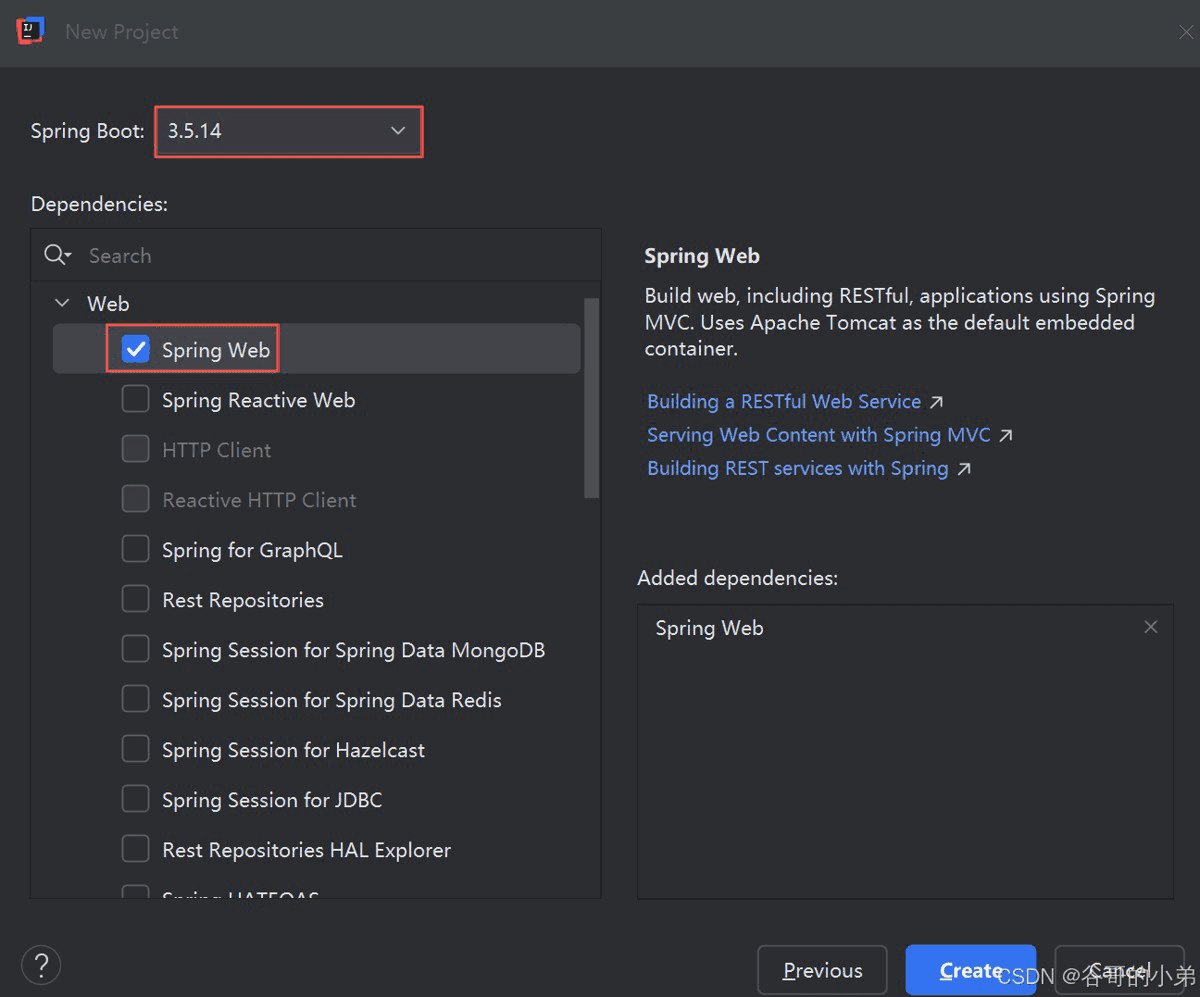Click the Previous button
This screenshot has width=1200, height=997.
tap(822, 970)
